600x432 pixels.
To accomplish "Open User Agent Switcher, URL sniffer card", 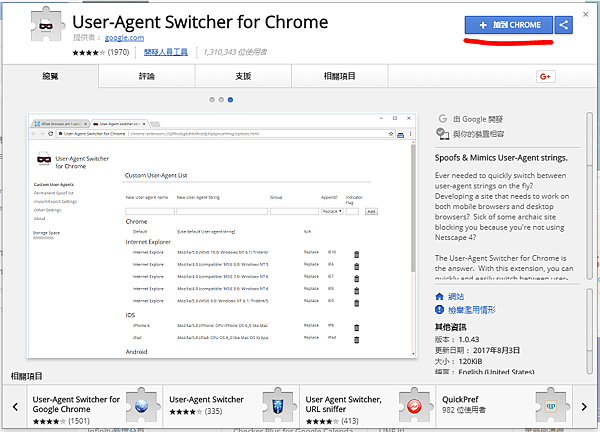I will tap(368, 407).
